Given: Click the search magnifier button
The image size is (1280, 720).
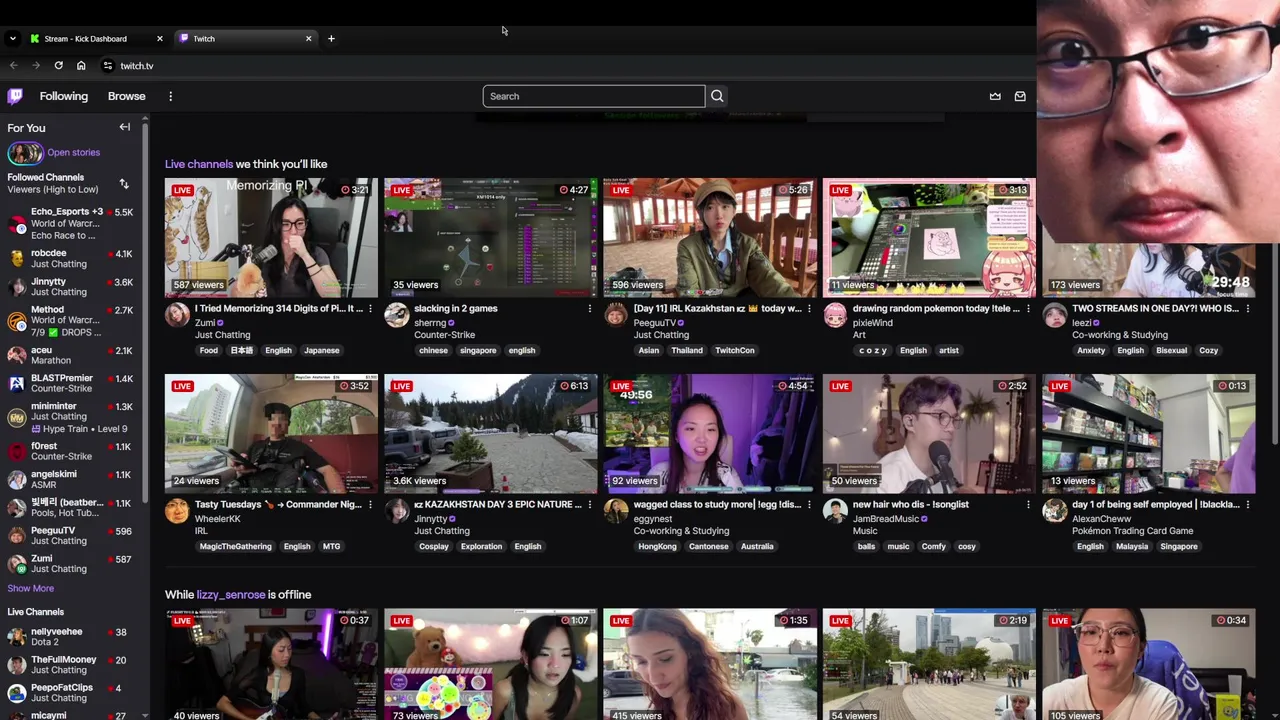Looking at the screenshot, I should [x=717, y=96].
